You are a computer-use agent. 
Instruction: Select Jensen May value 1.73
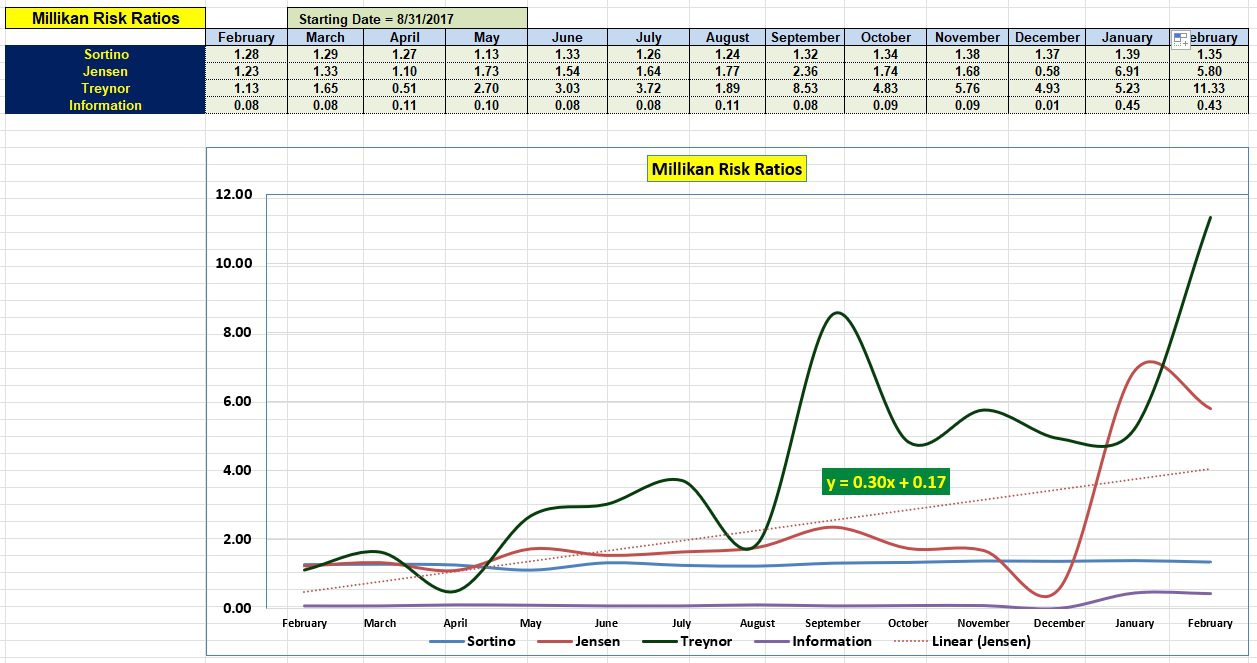[x=487, y=71]
